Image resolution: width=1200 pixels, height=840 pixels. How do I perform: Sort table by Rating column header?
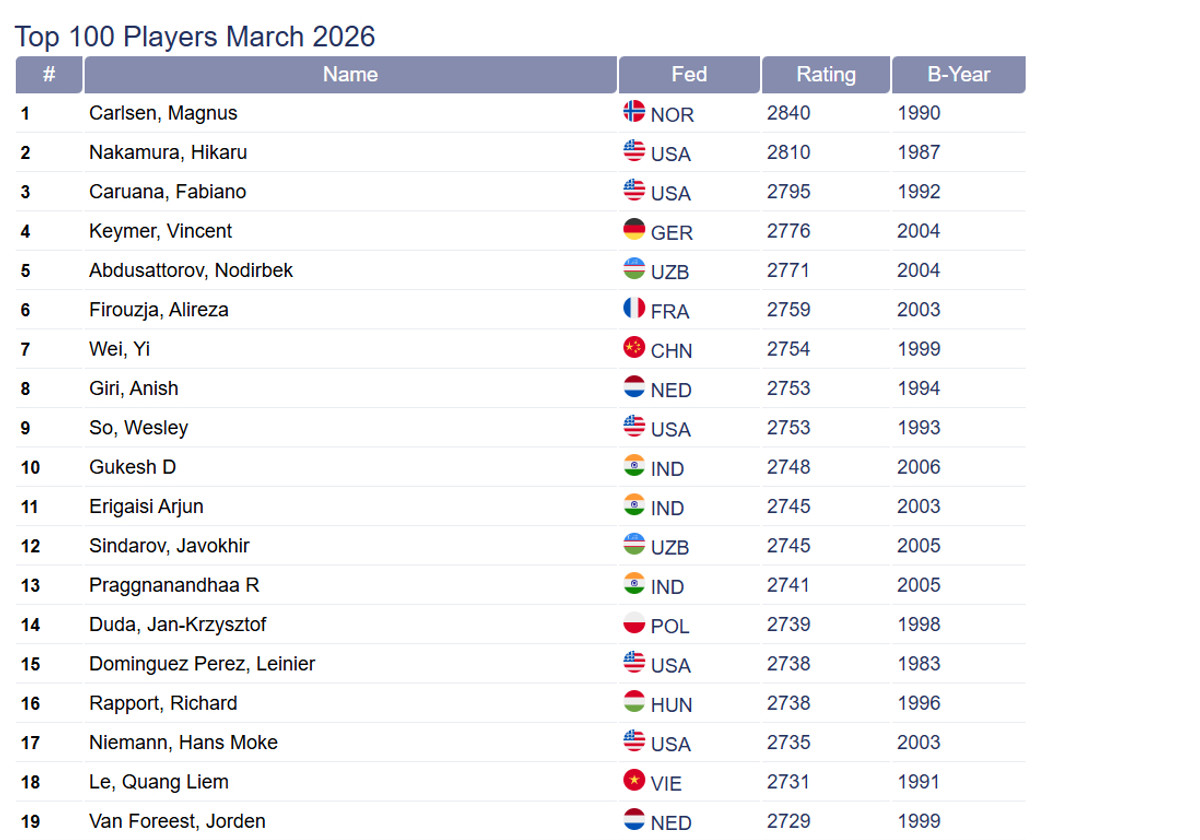tap(826, 75)
